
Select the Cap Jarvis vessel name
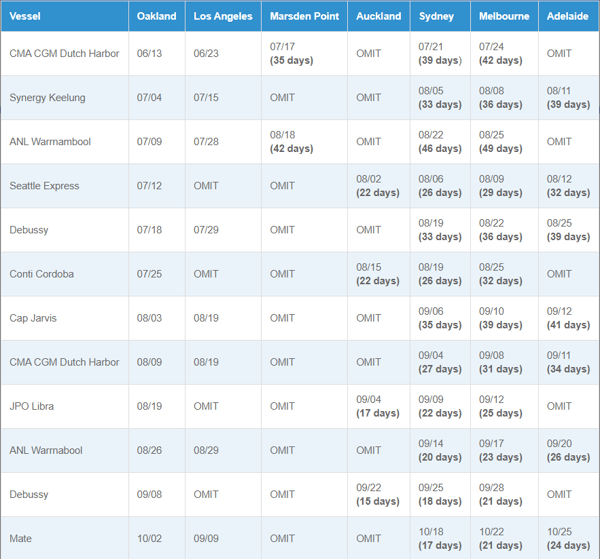33,318
